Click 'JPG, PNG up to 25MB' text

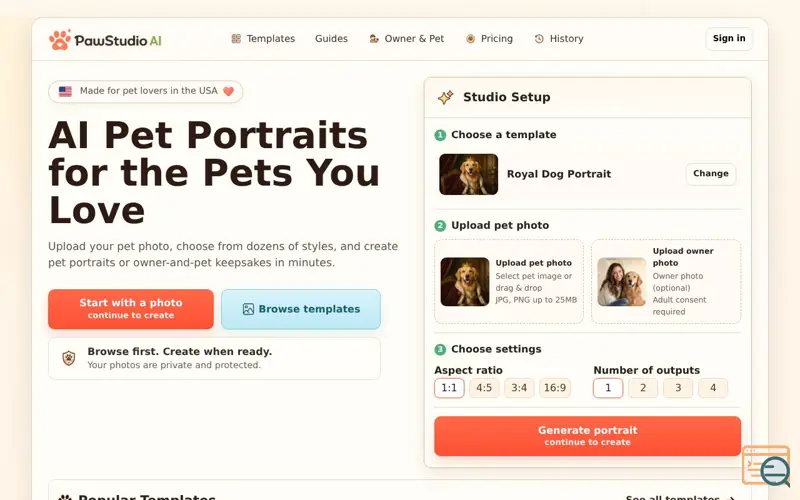click(x=536, y=300)
